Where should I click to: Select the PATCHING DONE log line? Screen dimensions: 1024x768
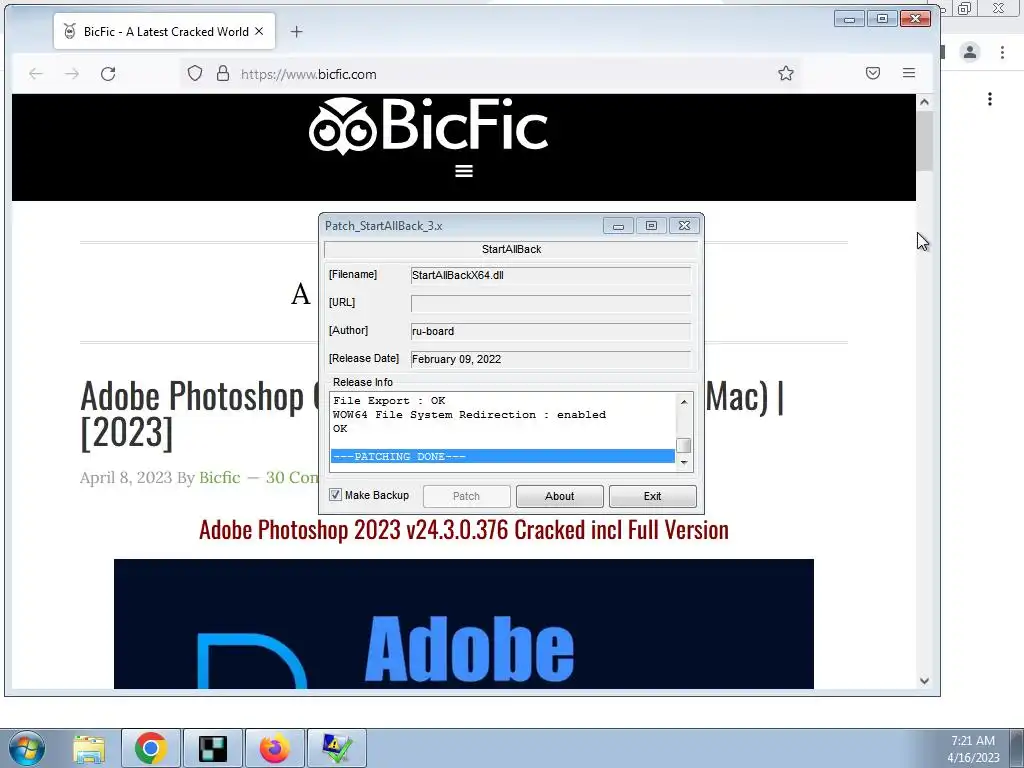[x=502, y=456]
